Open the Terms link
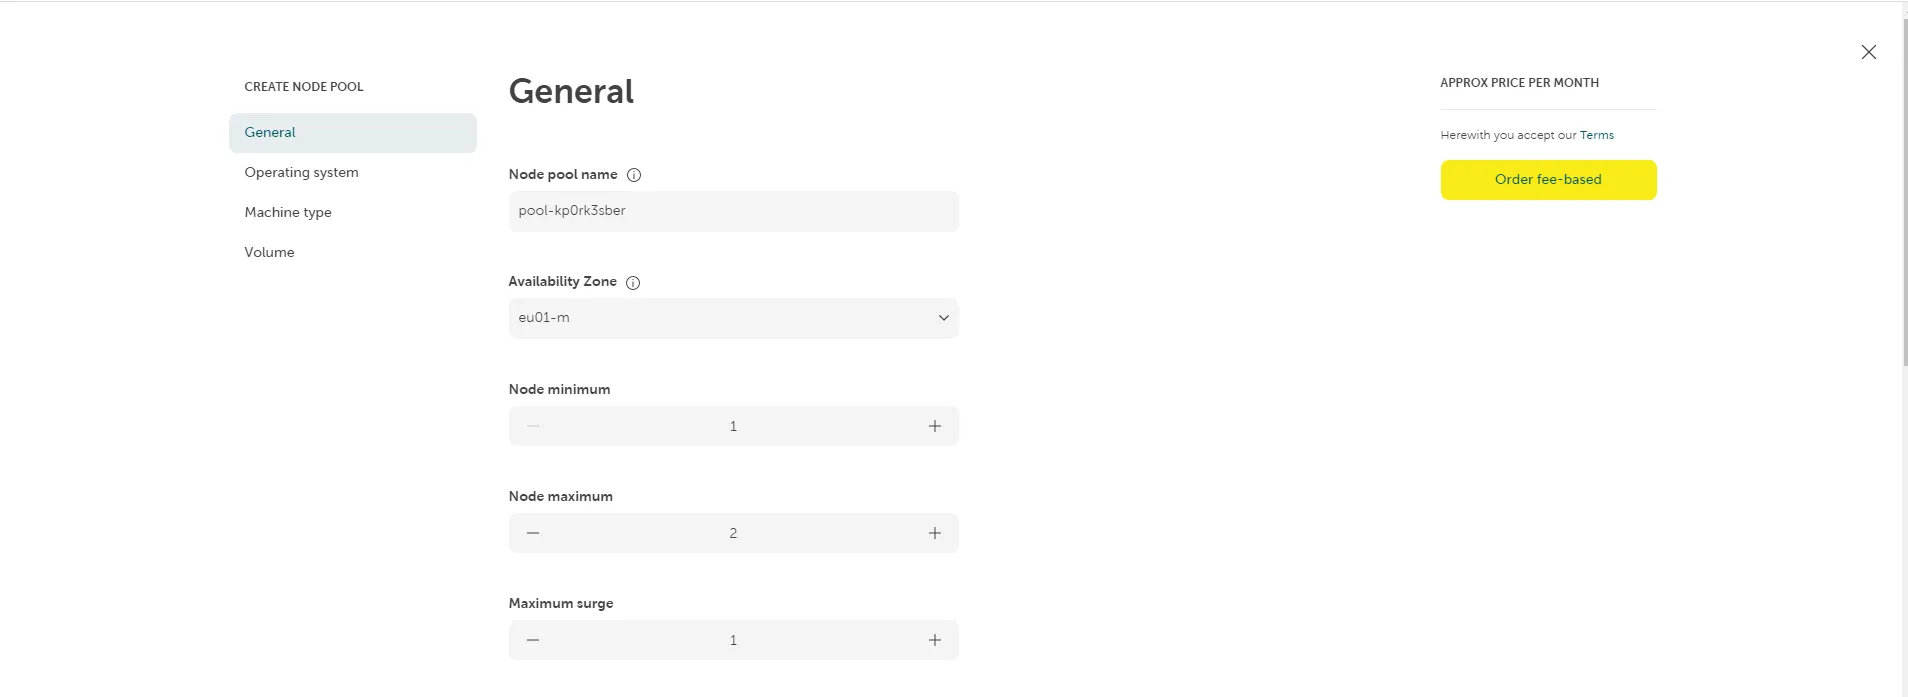The height and width of the screenshot is (697, 1908). tap(1597, 134)
